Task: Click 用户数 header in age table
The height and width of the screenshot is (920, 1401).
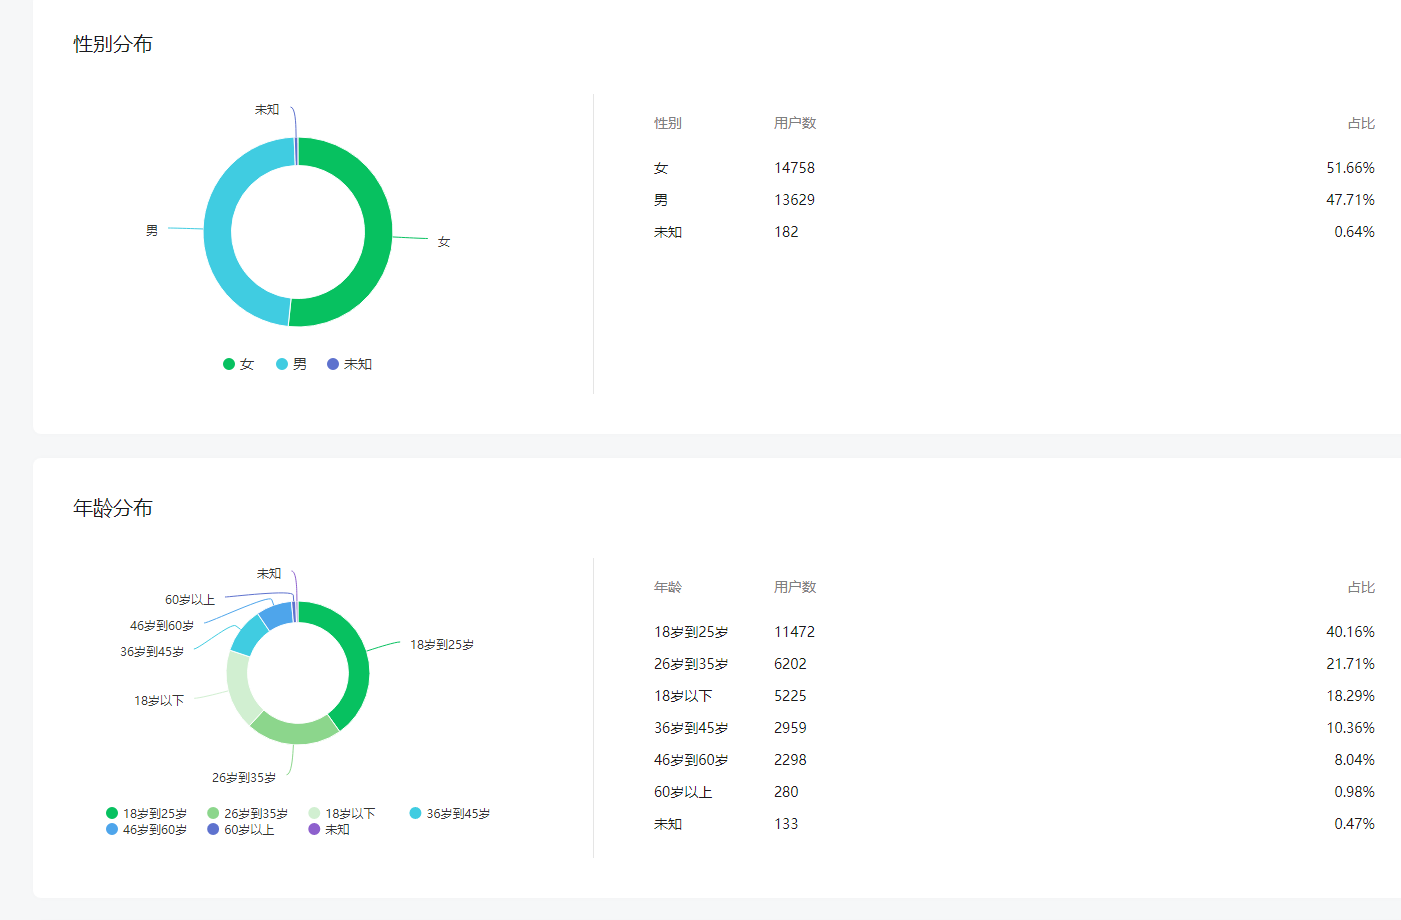Action: [x=795, y=587]
